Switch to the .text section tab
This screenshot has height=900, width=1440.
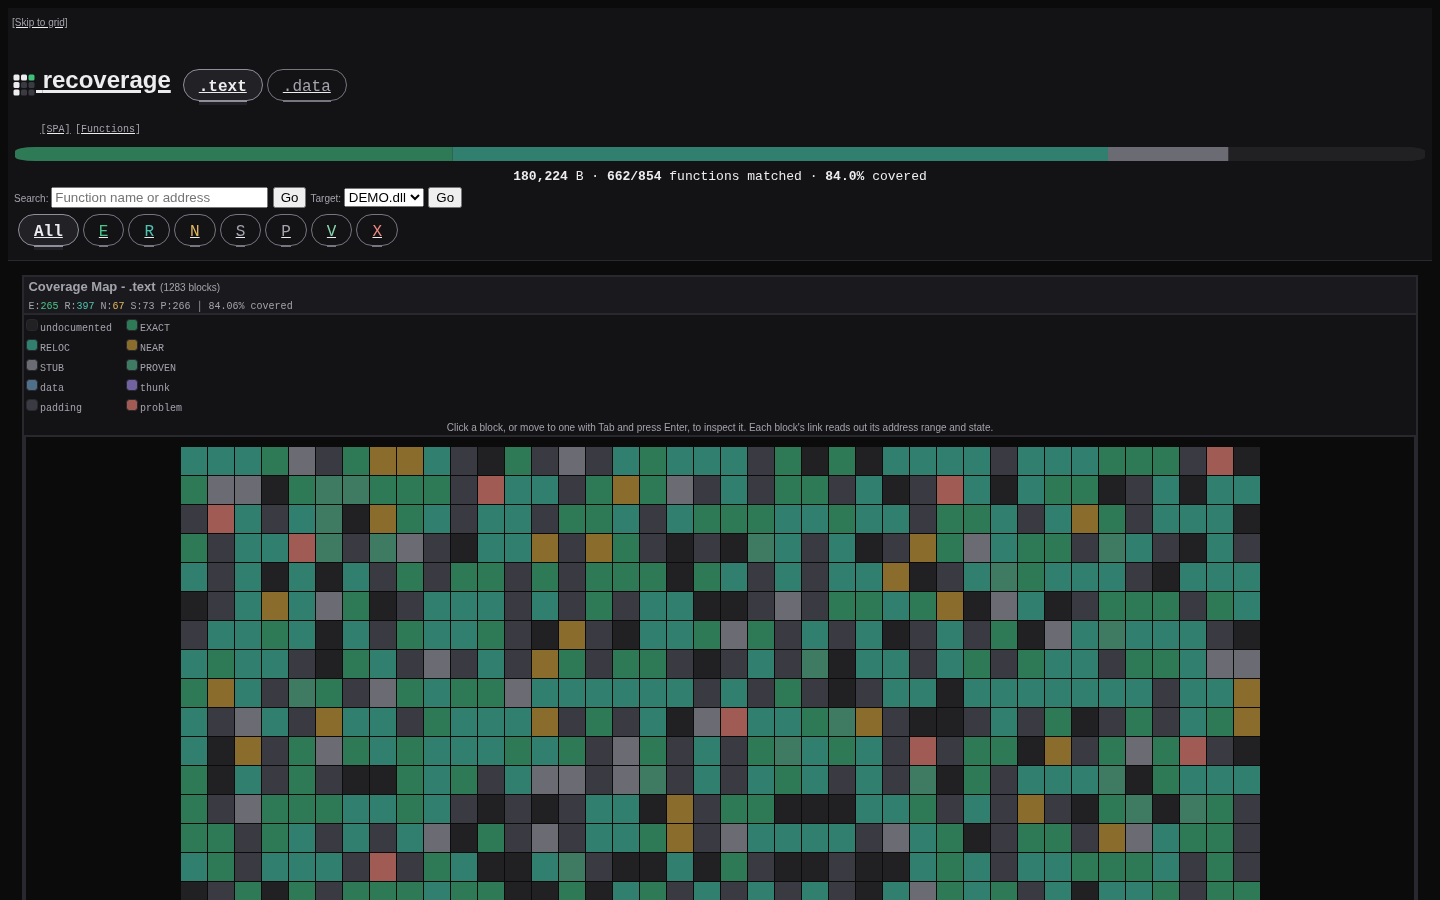[x=223, y=85]
